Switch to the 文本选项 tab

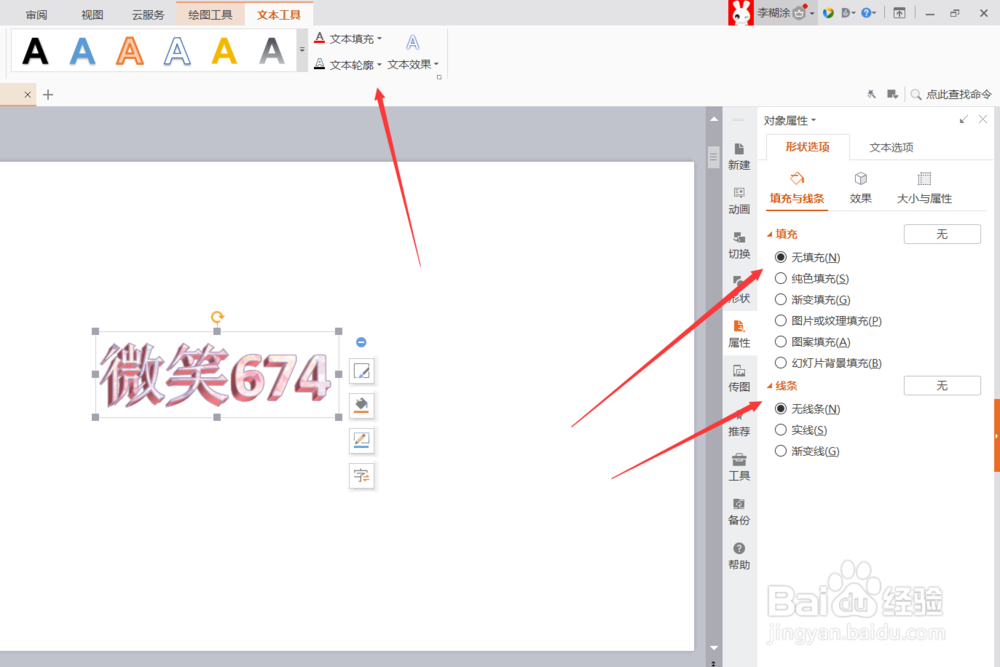click(x=890, y=146)
